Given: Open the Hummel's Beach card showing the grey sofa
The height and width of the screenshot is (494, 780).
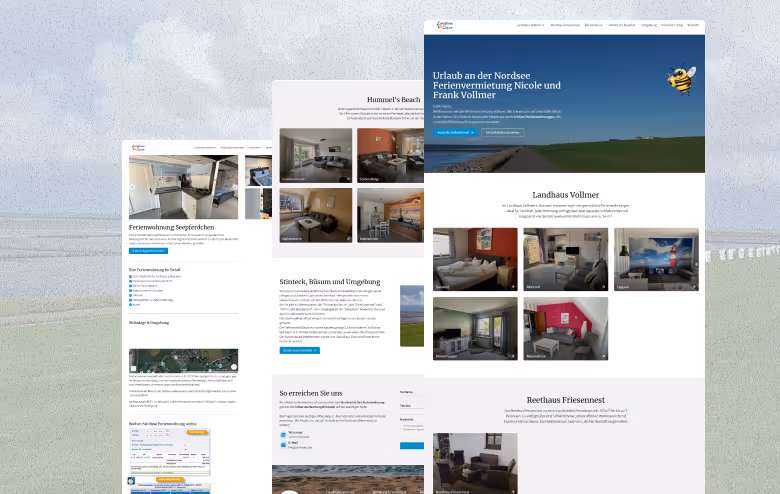Looking at the screenshot, I should [x=316, y=155].
